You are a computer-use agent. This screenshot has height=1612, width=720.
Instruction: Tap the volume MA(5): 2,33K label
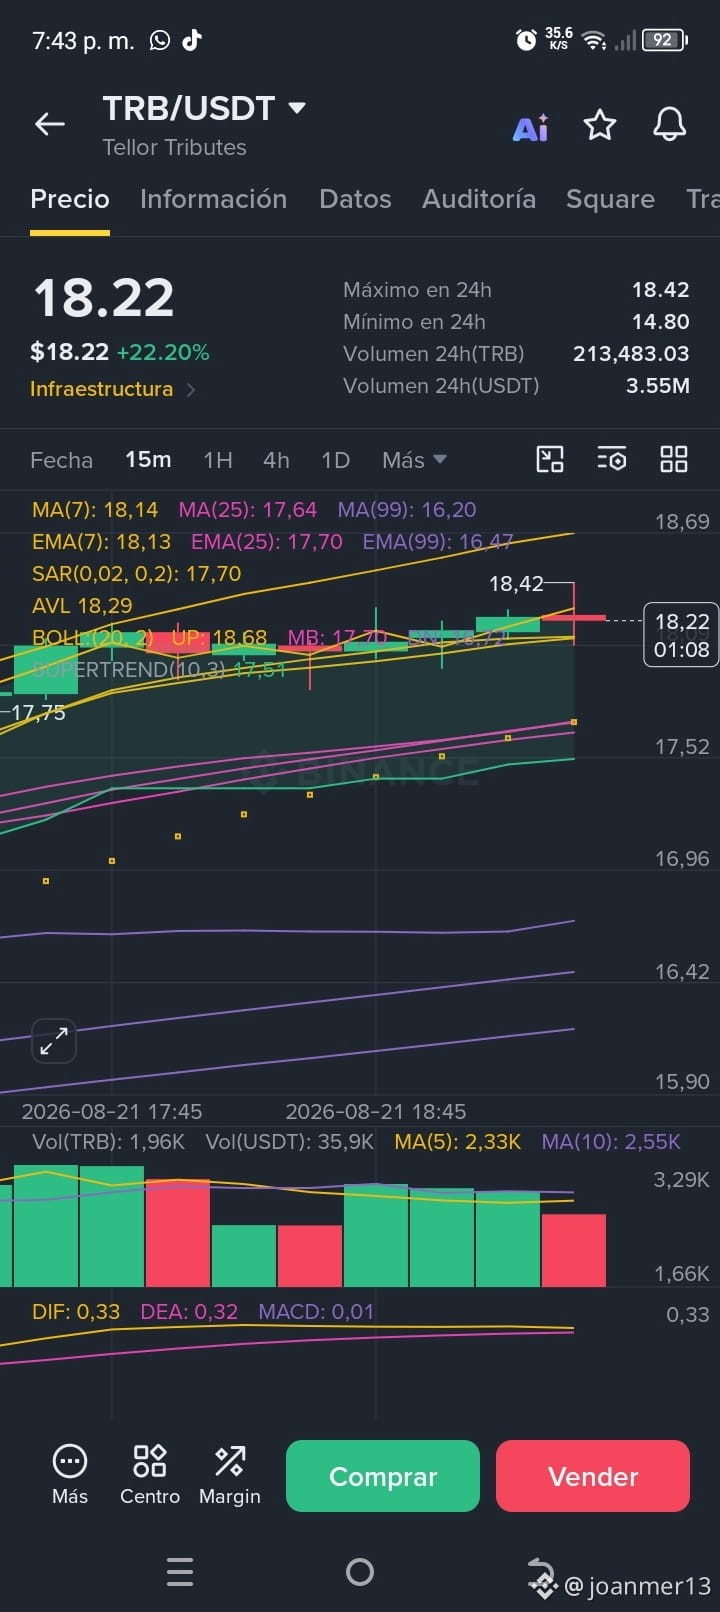point(458,1142)
